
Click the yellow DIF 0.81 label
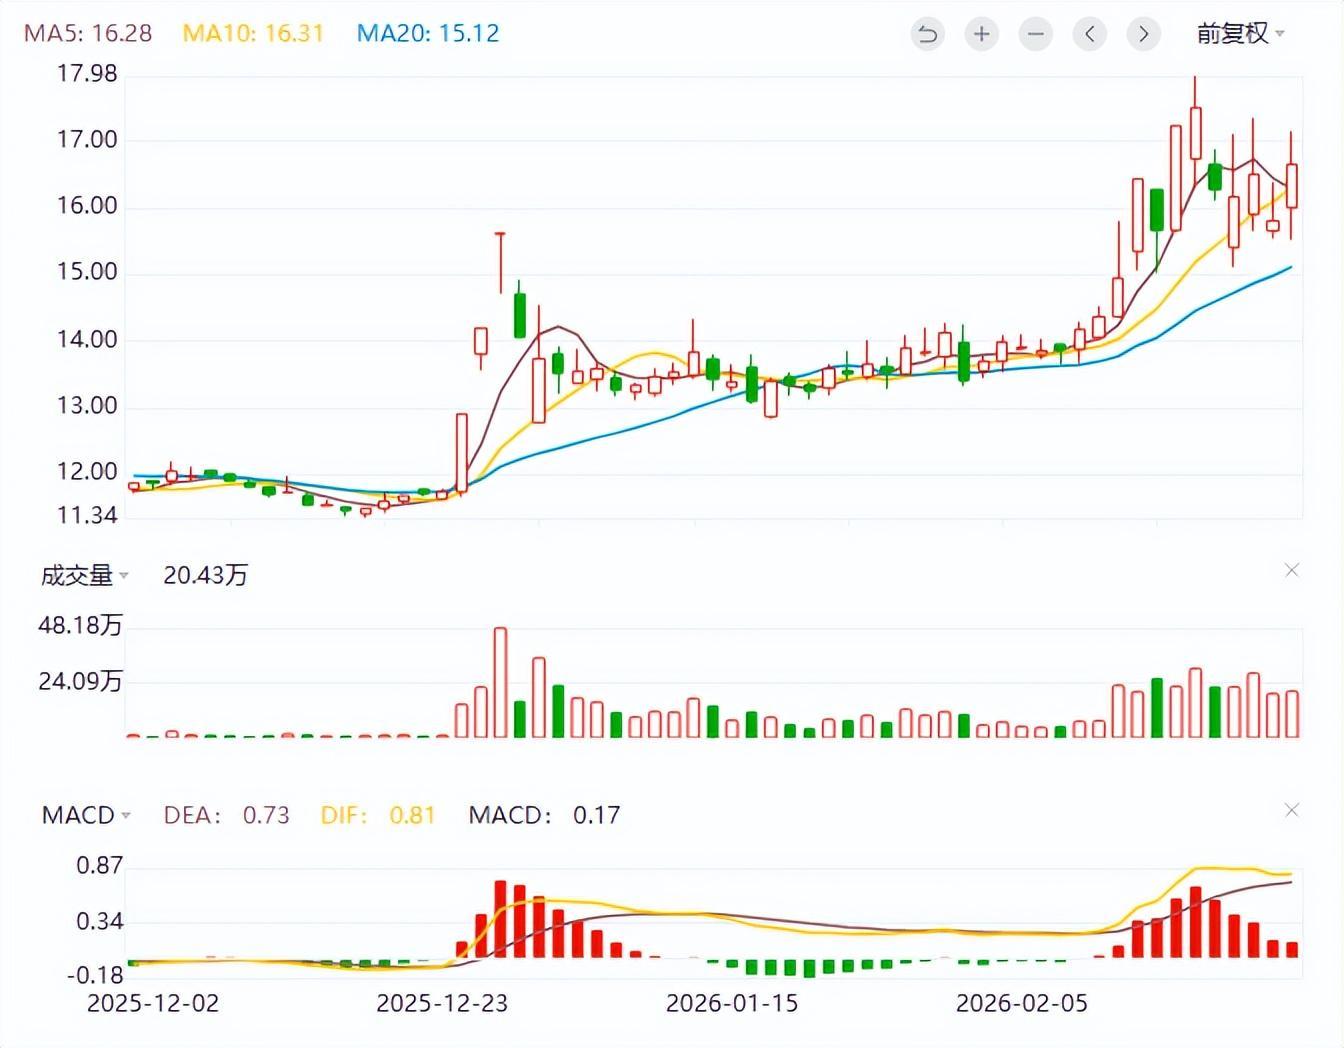pyautogui.click(x=377, y=815)
